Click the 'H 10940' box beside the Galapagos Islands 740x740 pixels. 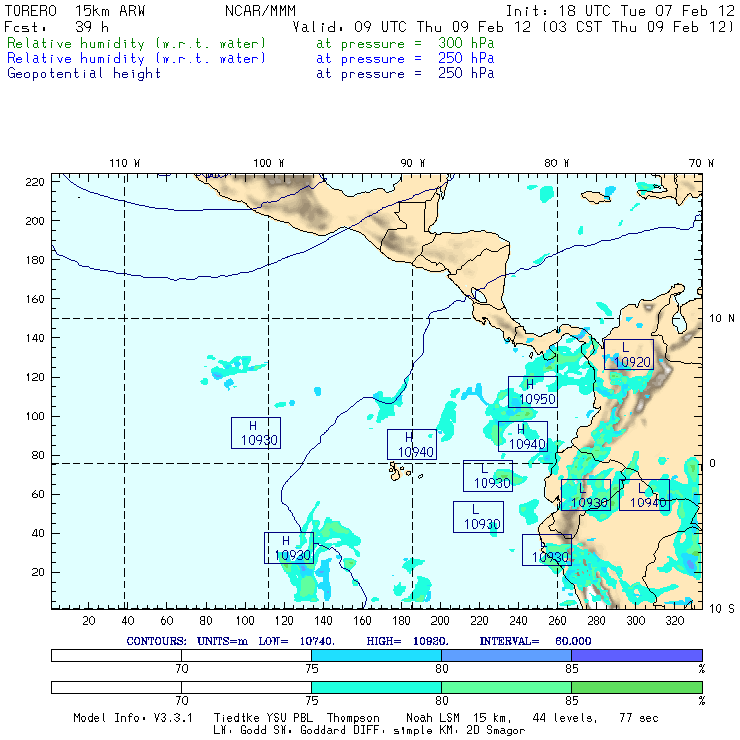click(x=412, y=444)
